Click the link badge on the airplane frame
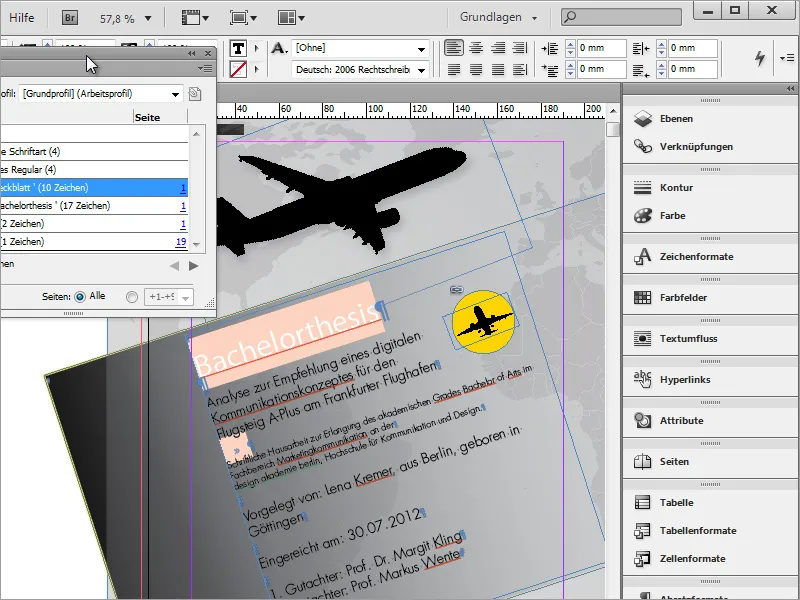The width and height of the screenshot is (800, 600). click(457, 290)
